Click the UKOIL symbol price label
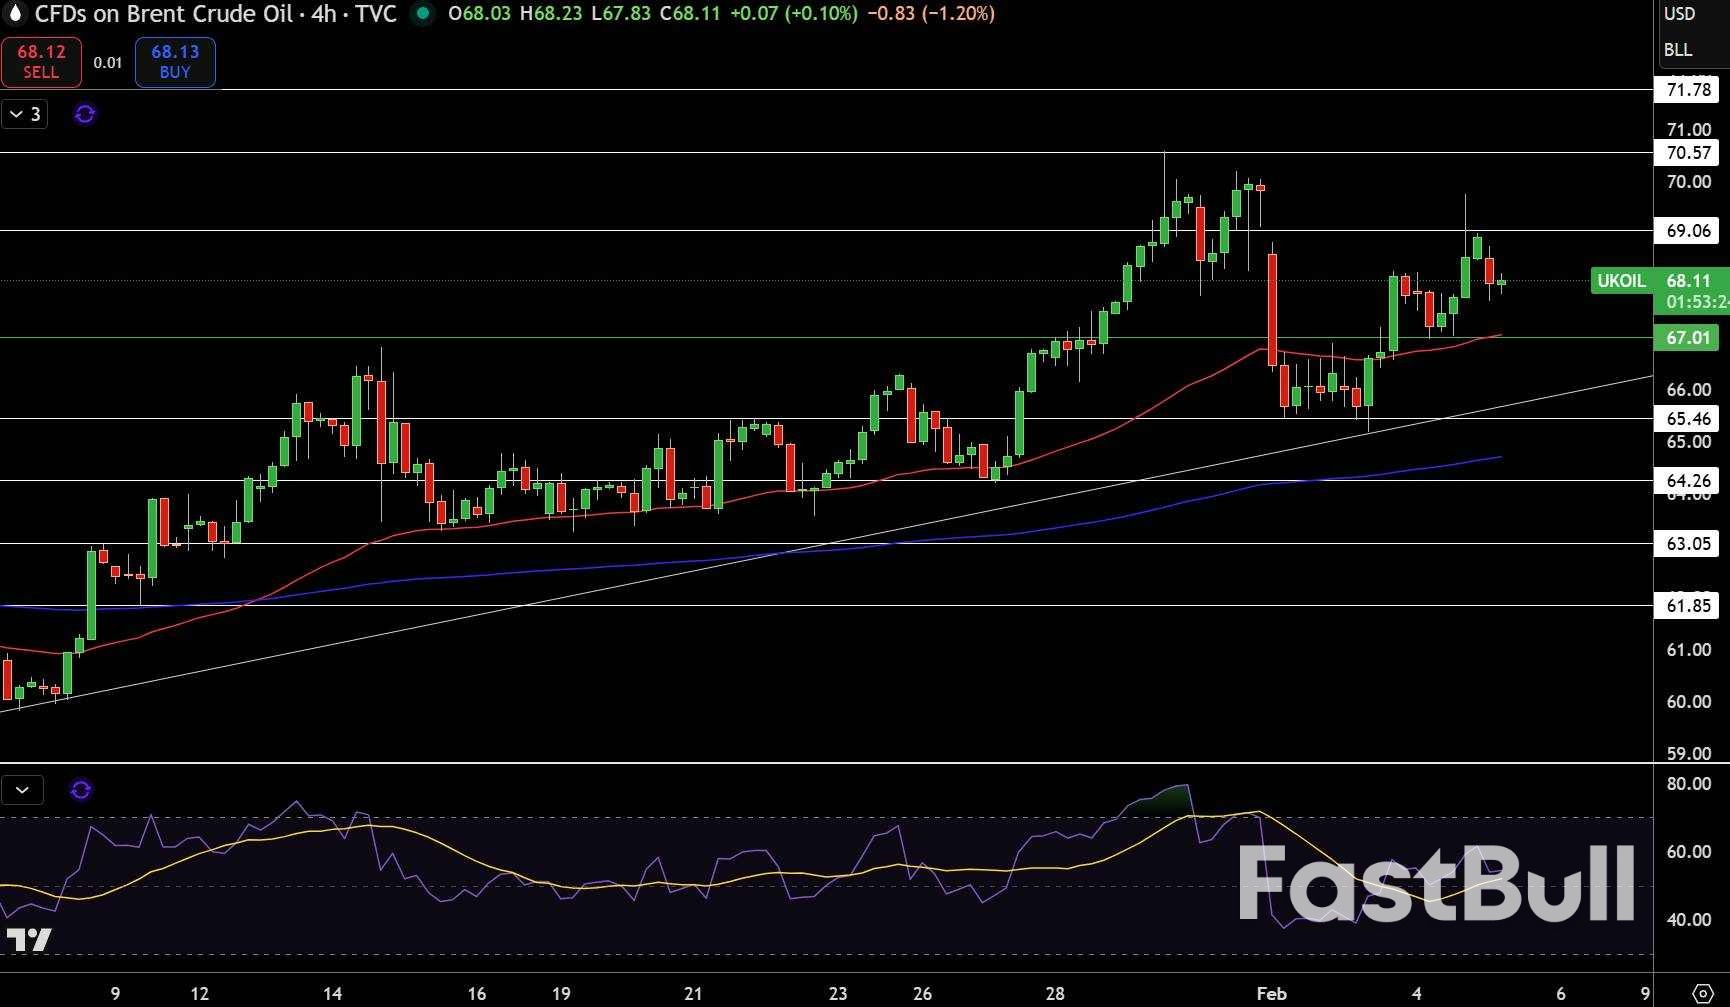The width and height of the screenshot is (1730, 1007). click(x=1620, y=281)
